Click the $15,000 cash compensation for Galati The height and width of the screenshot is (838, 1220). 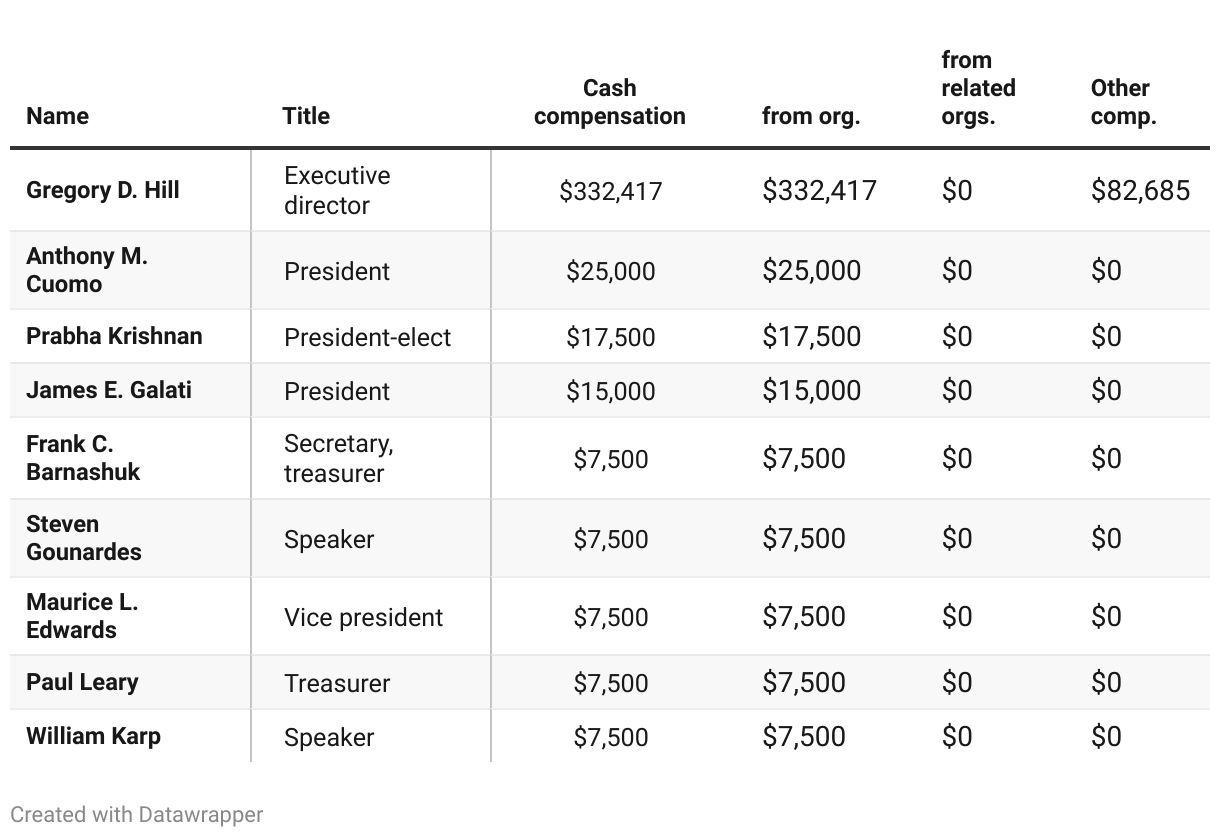point(610,391)
